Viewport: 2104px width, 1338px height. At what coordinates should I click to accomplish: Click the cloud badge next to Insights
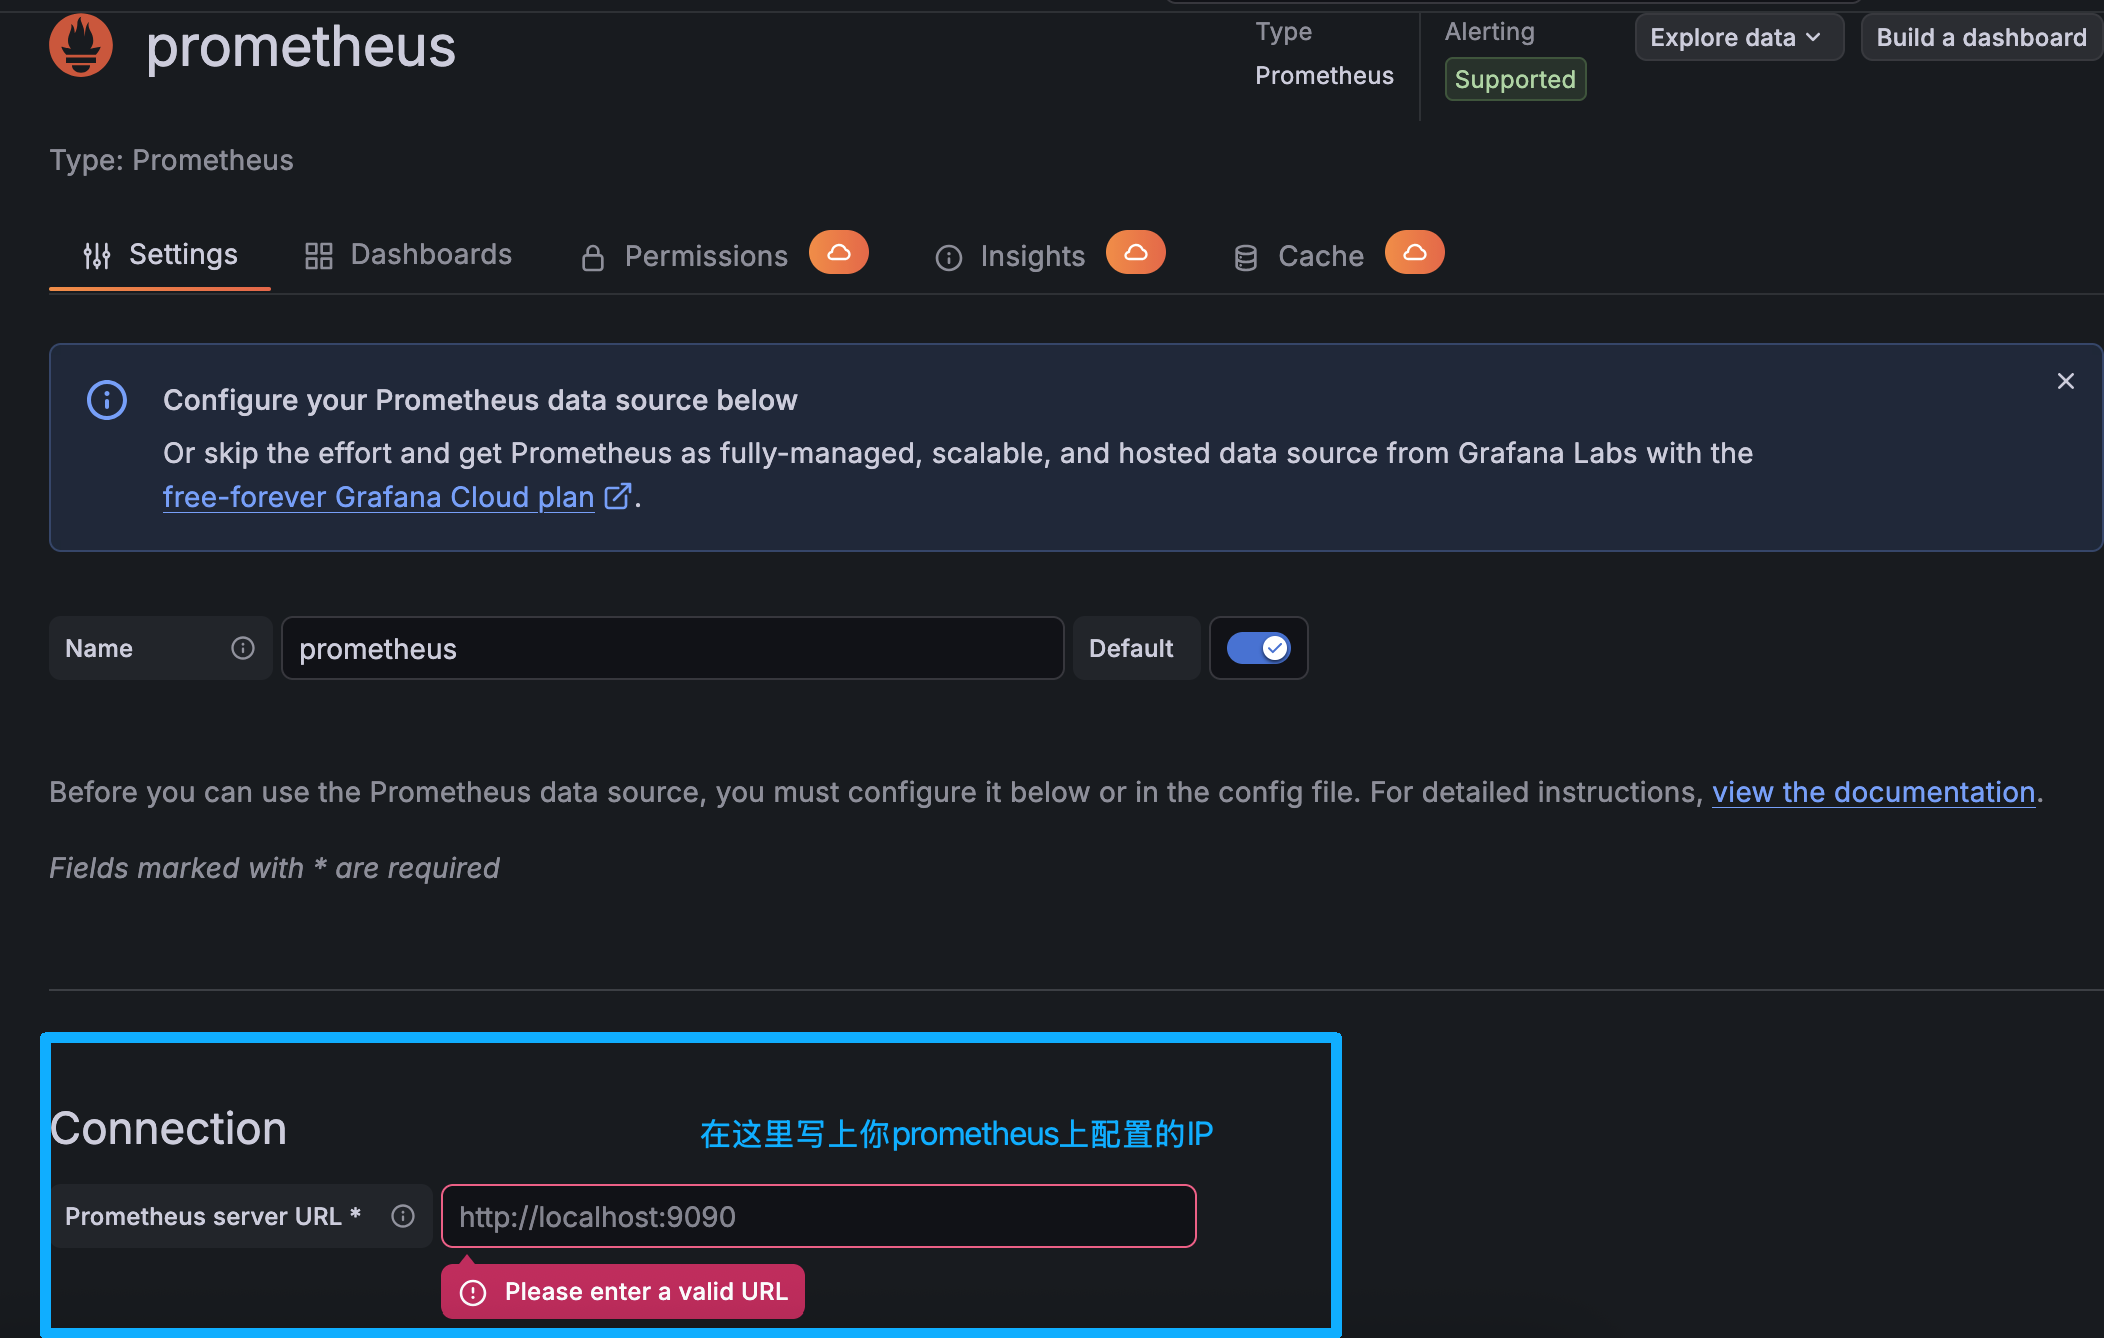tap(1135, 253)
